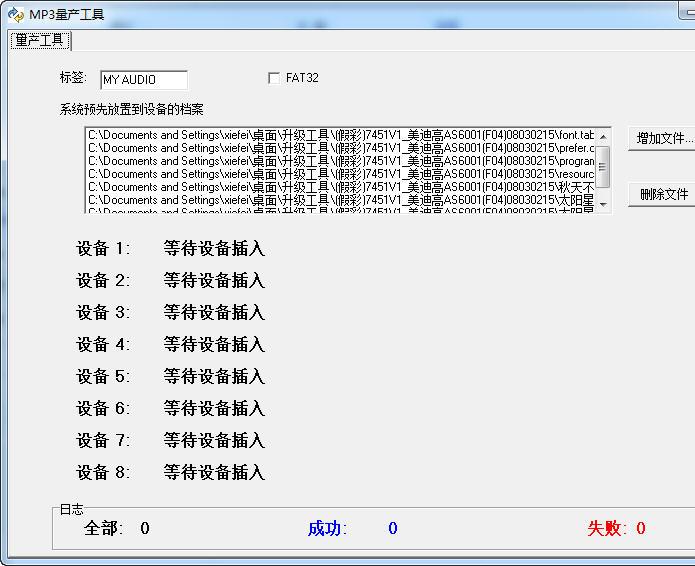The image size is (695, 566).
Task: Click the 删除文件 button
Action: click(x=661, y=194)
